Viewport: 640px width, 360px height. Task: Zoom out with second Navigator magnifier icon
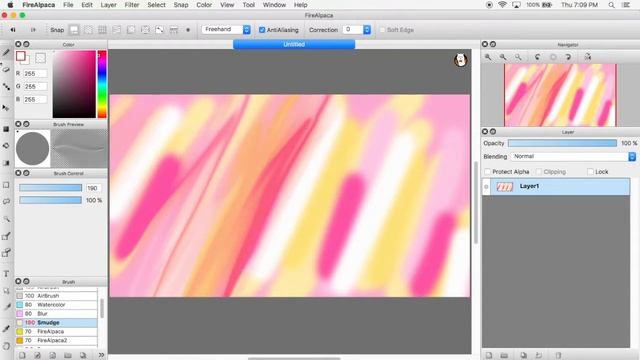(503, 57)
